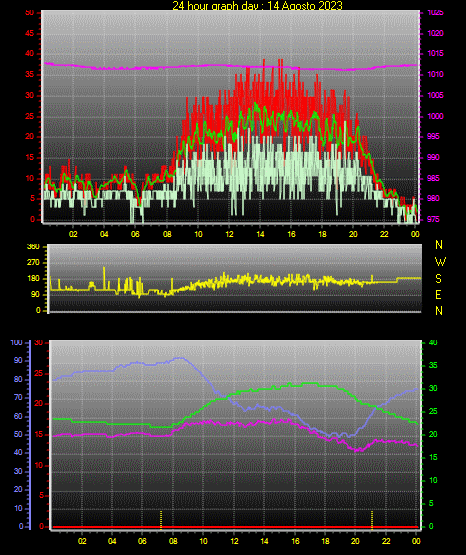Click the magenta 995 pressure axis label
The height and width of the screenshot is (555, 466).
(433, 136)
